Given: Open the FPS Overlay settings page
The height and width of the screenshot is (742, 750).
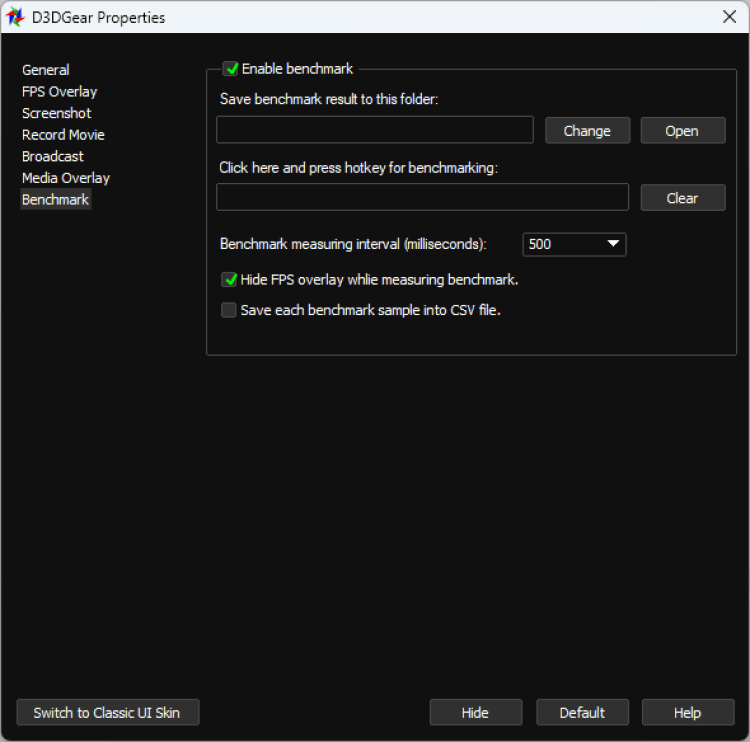Looking at the screenshot, I should click(x=59, y=91).
